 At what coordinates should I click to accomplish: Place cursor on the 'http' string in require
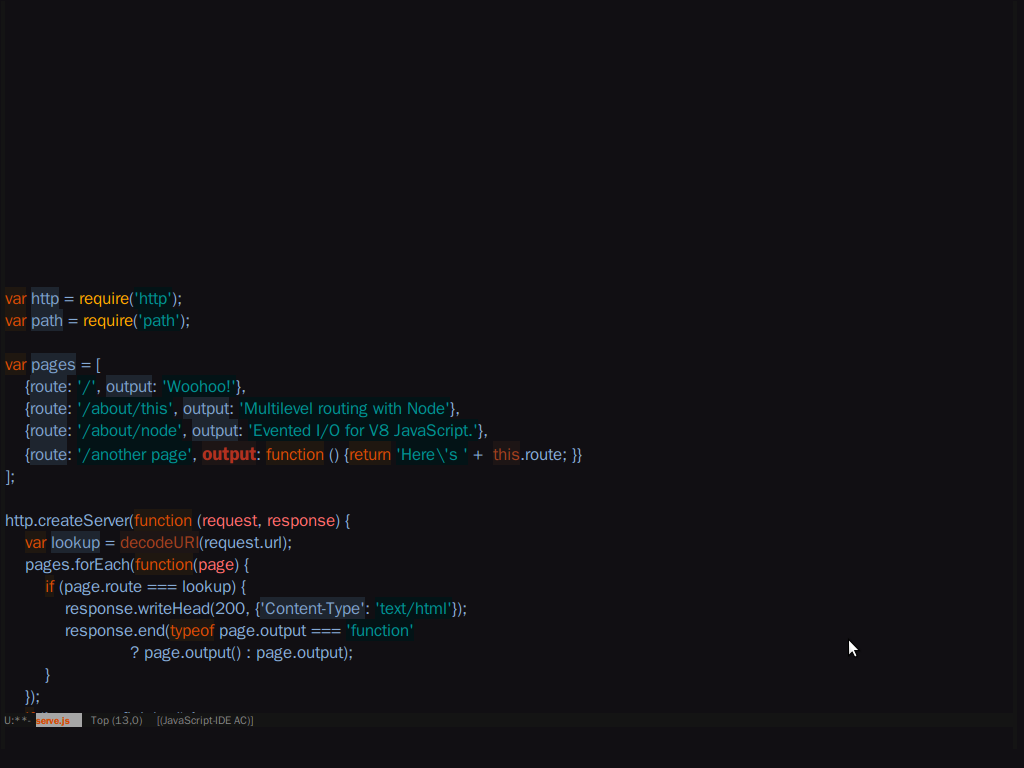(x=153, y=298)
